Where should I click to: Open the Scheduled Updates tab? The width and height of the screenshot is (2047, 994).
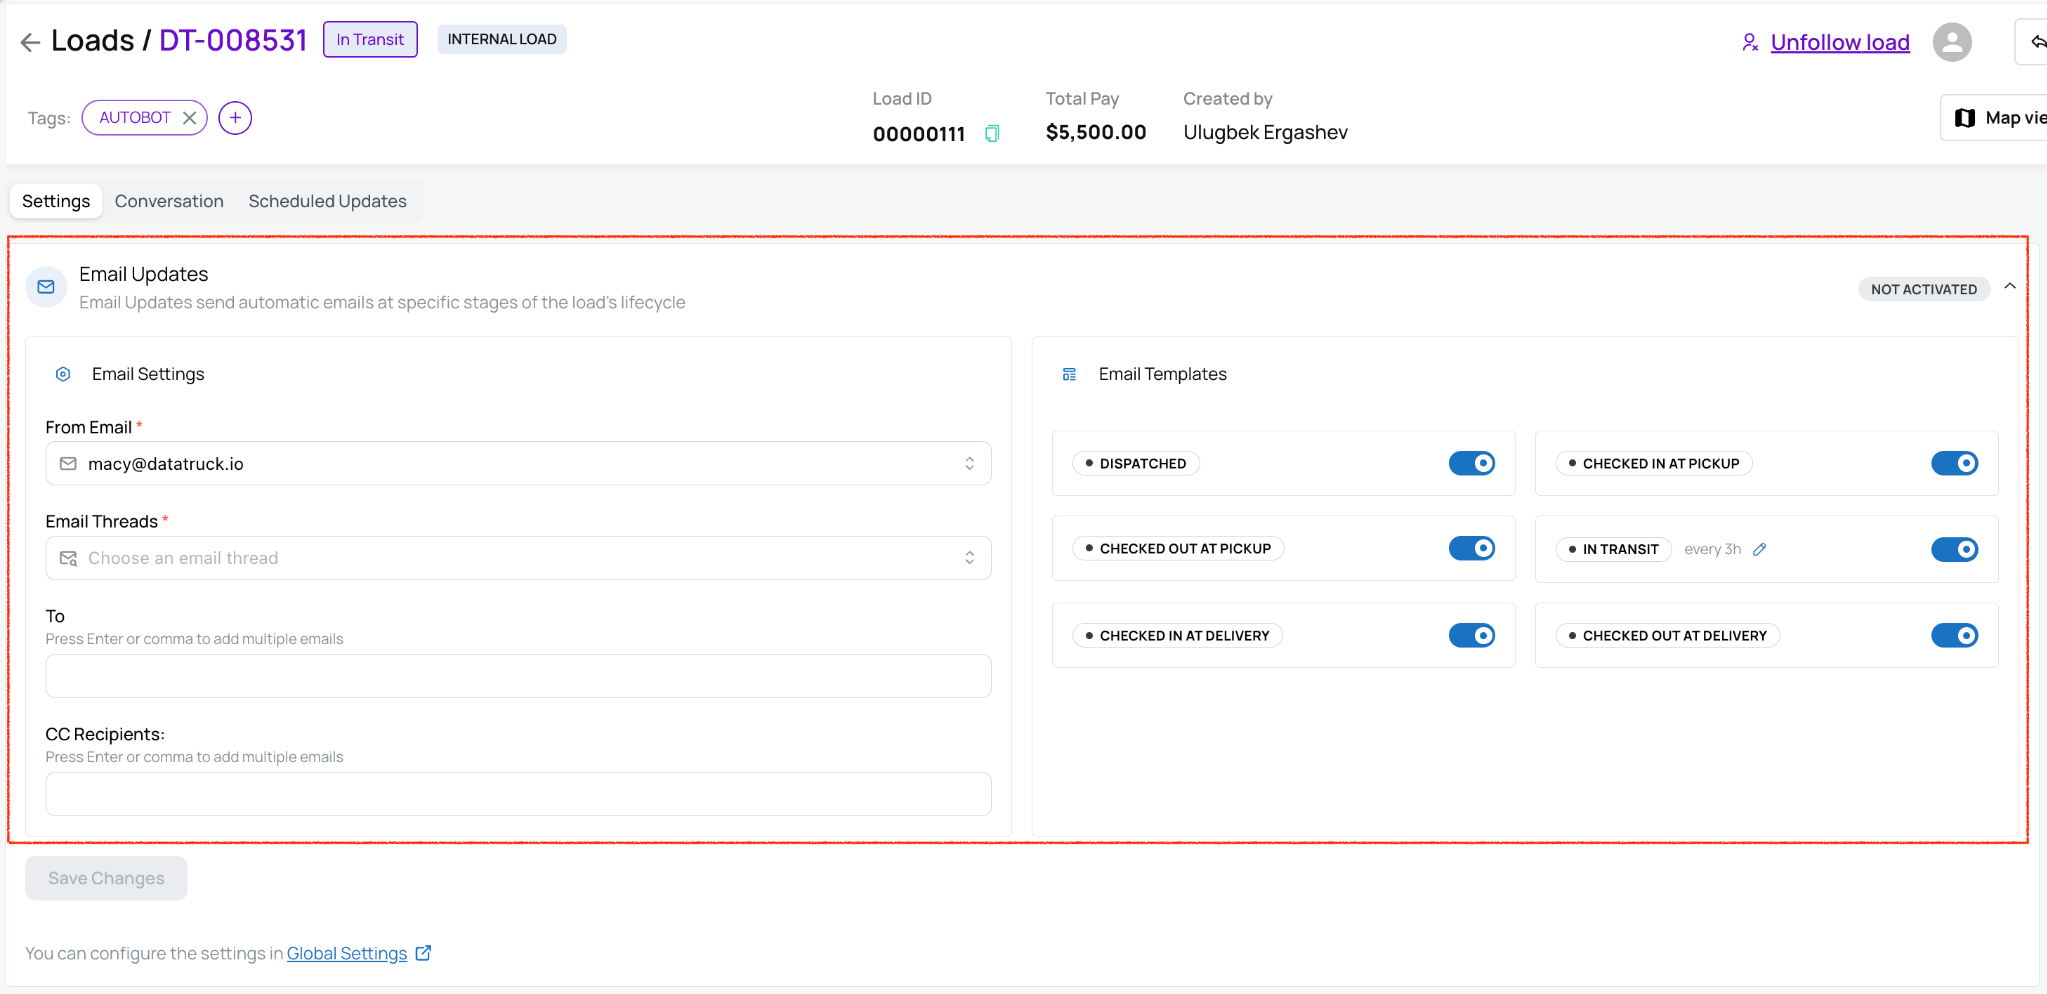(x=328, y=201)
